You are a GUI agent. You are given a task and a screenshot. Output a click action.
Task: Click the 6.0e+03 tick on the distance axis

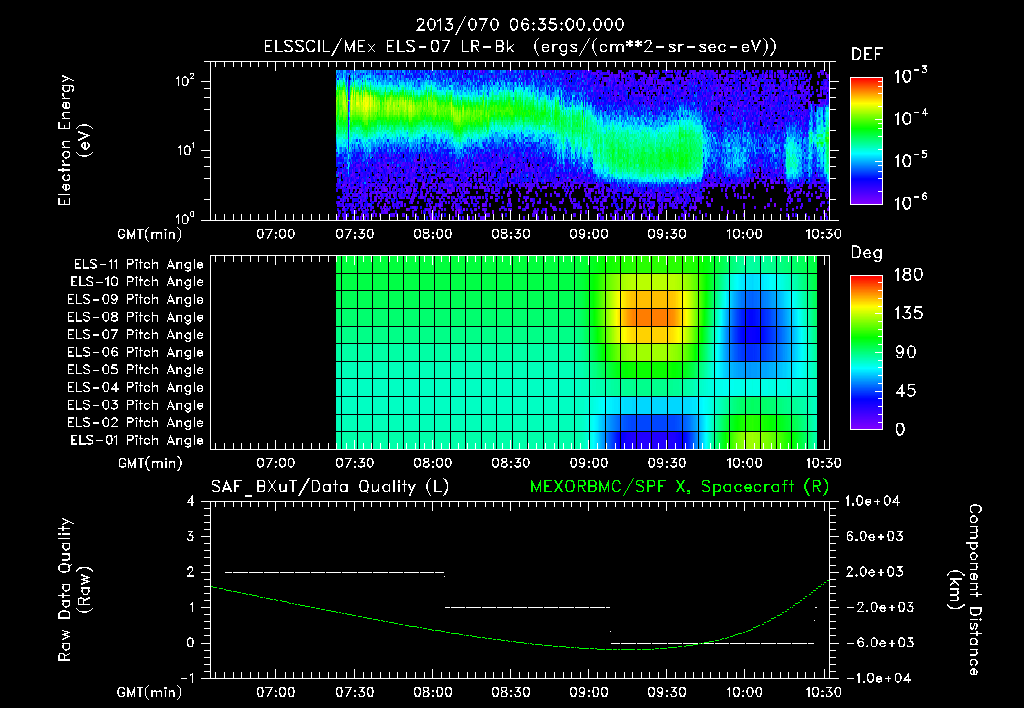click(875, 536)
